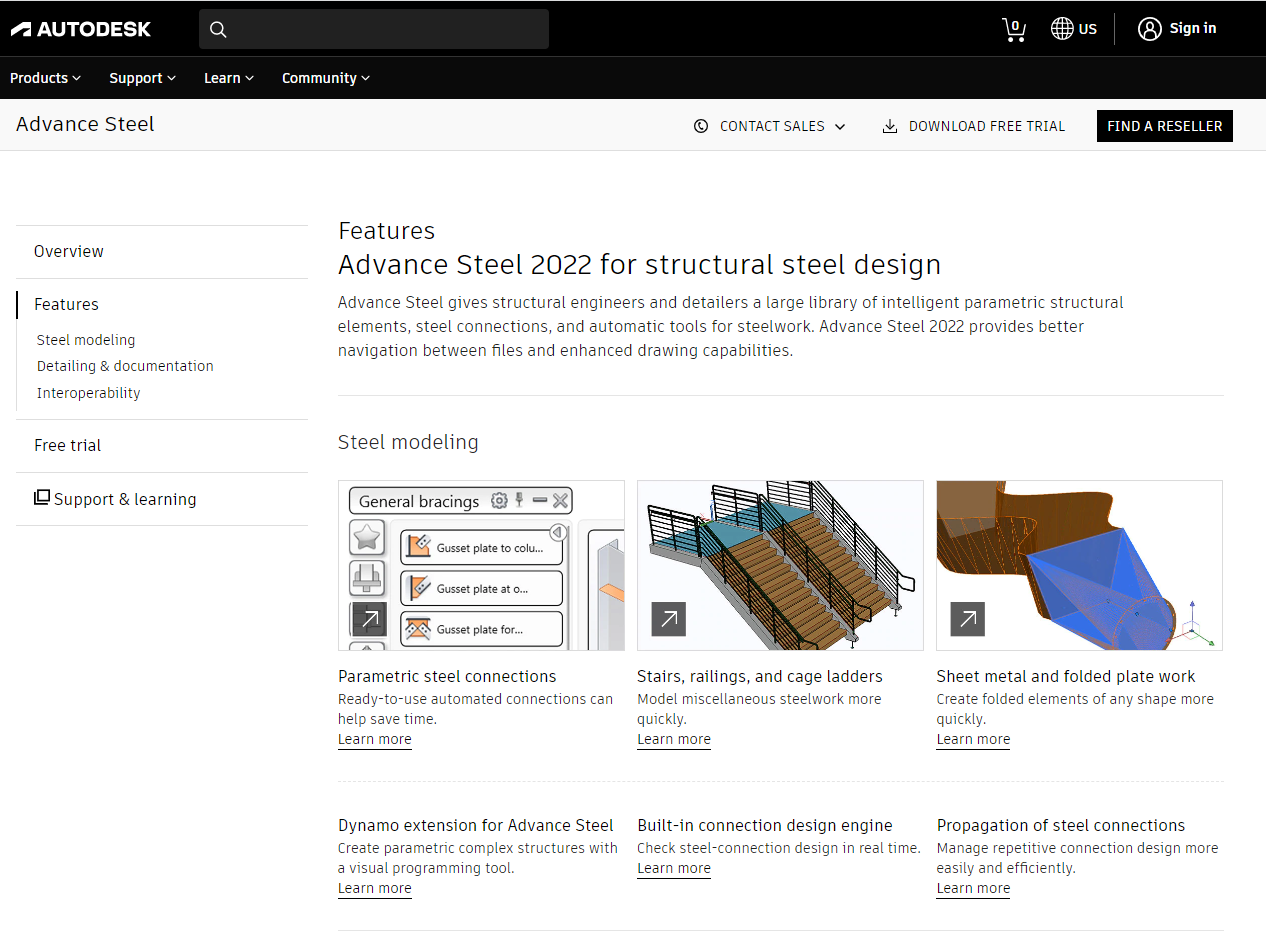
Task: Open the shopping cart
Action: tap(1014, 28)
